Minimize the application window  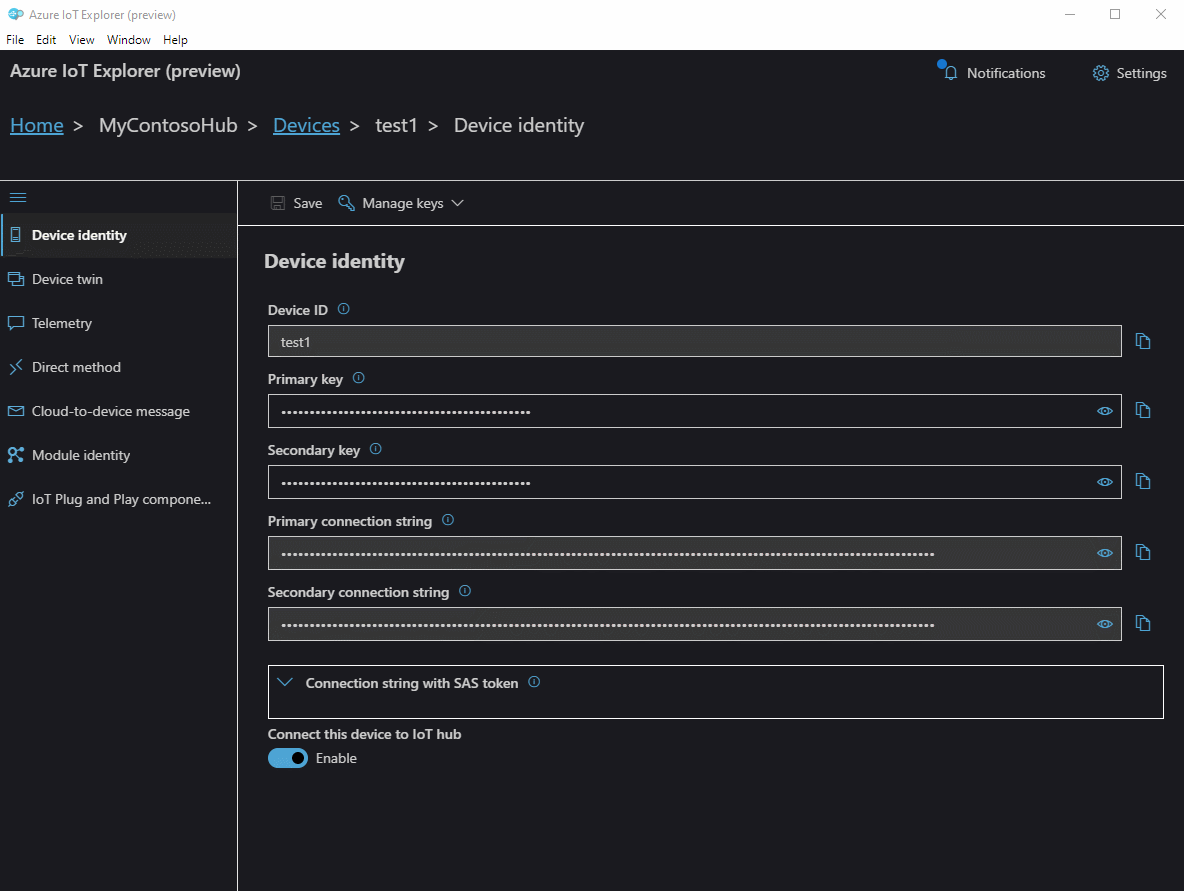(x=1070, y=14)
